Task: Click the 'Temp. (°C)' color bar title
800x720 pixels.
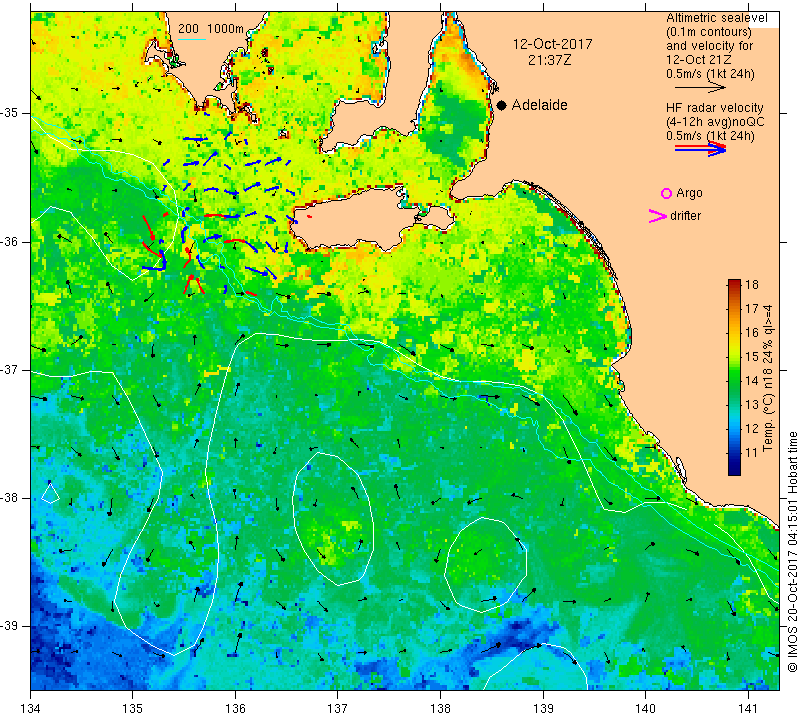Action: tap(767, 423)
